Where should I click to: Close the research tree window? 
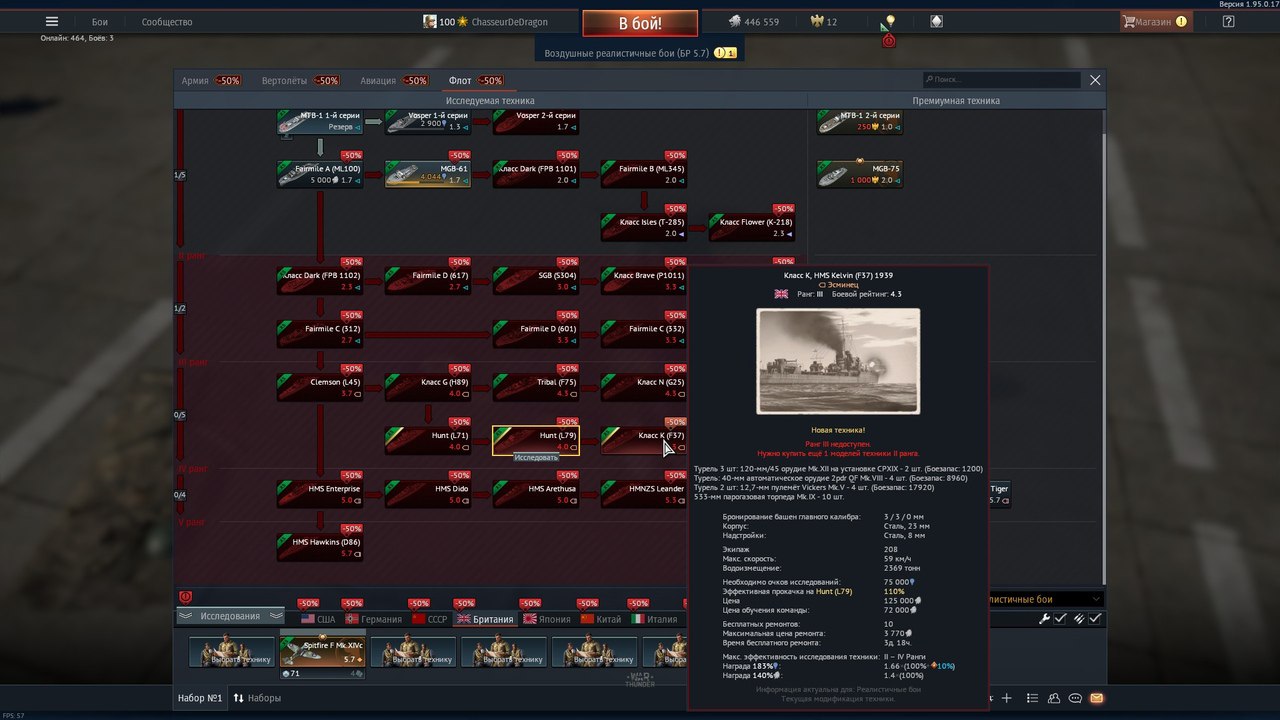[1095, 80]
